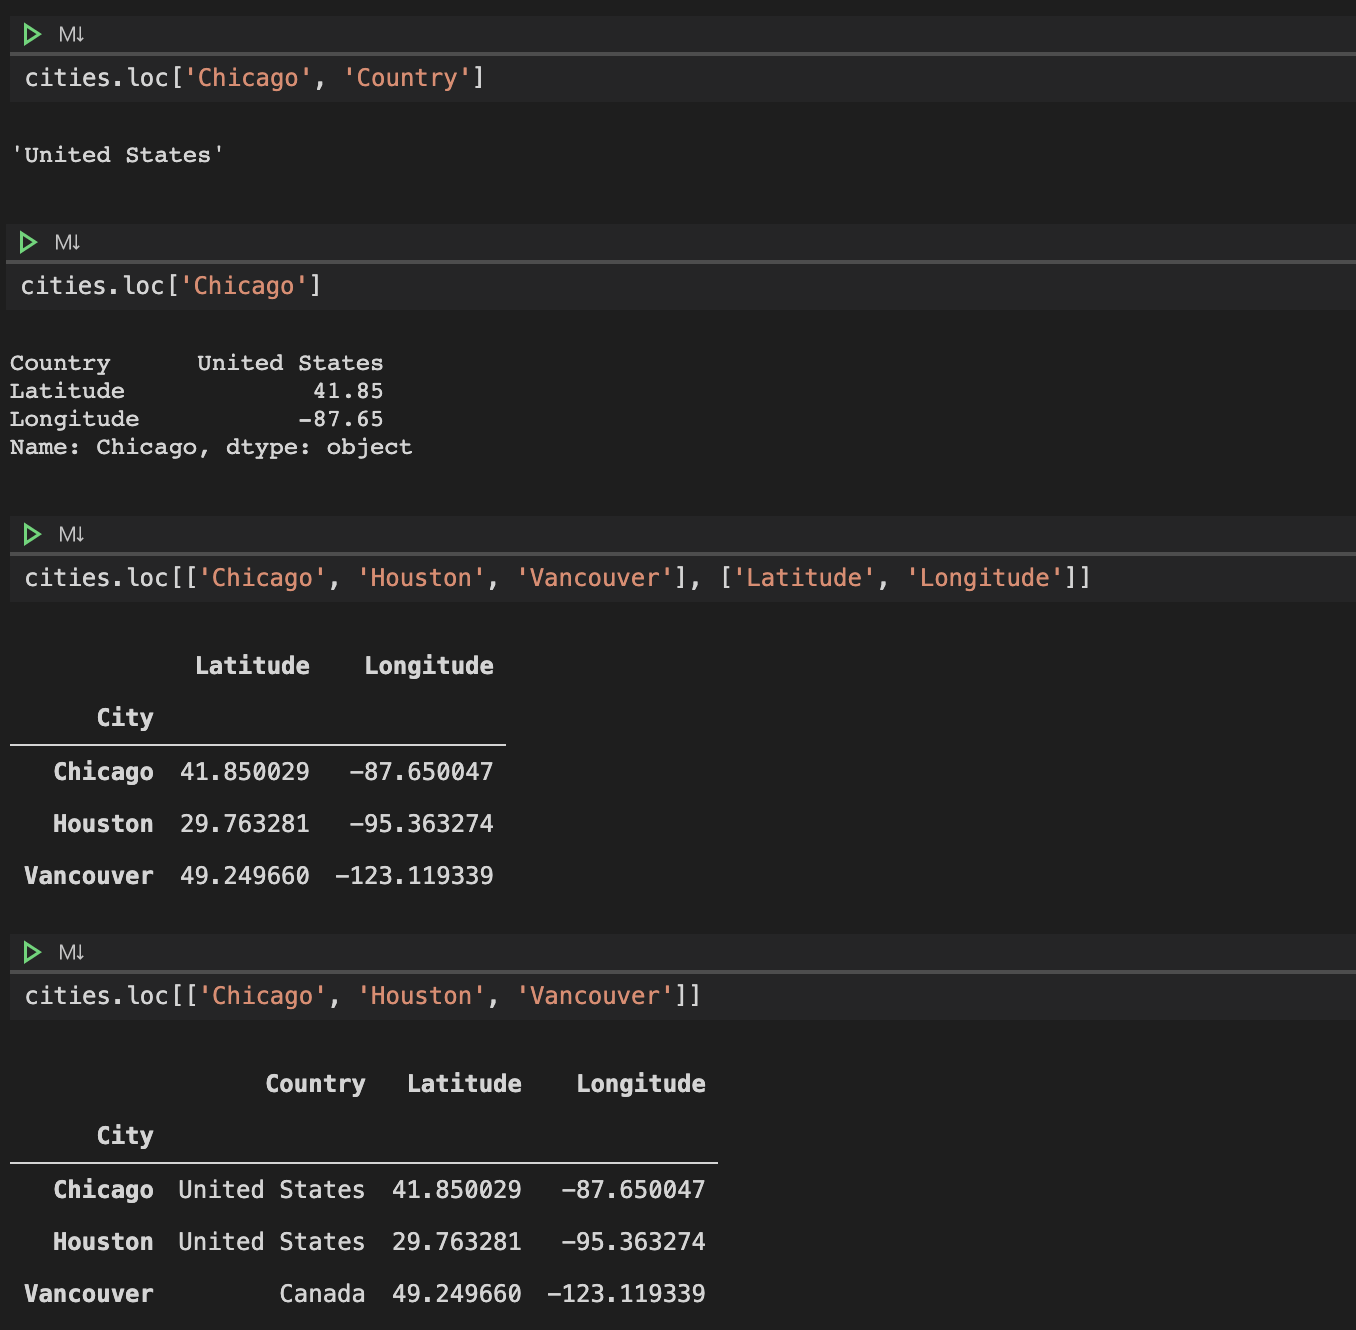This screenshot has height=1330, width=1356.
Task: Run the cities.loc['Chicago'] cell
Action: point(28,241)
